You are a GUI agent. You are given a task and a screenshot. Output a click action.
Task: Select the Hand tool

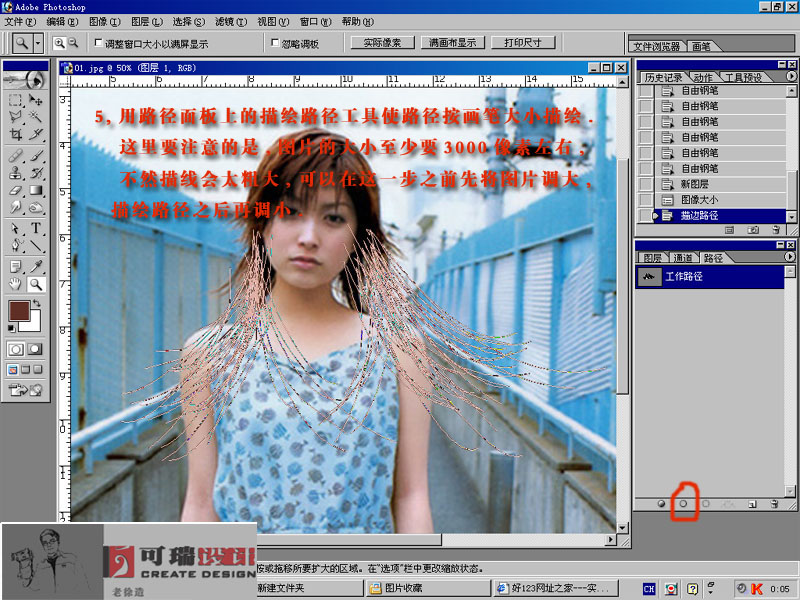tap(17, 284)
